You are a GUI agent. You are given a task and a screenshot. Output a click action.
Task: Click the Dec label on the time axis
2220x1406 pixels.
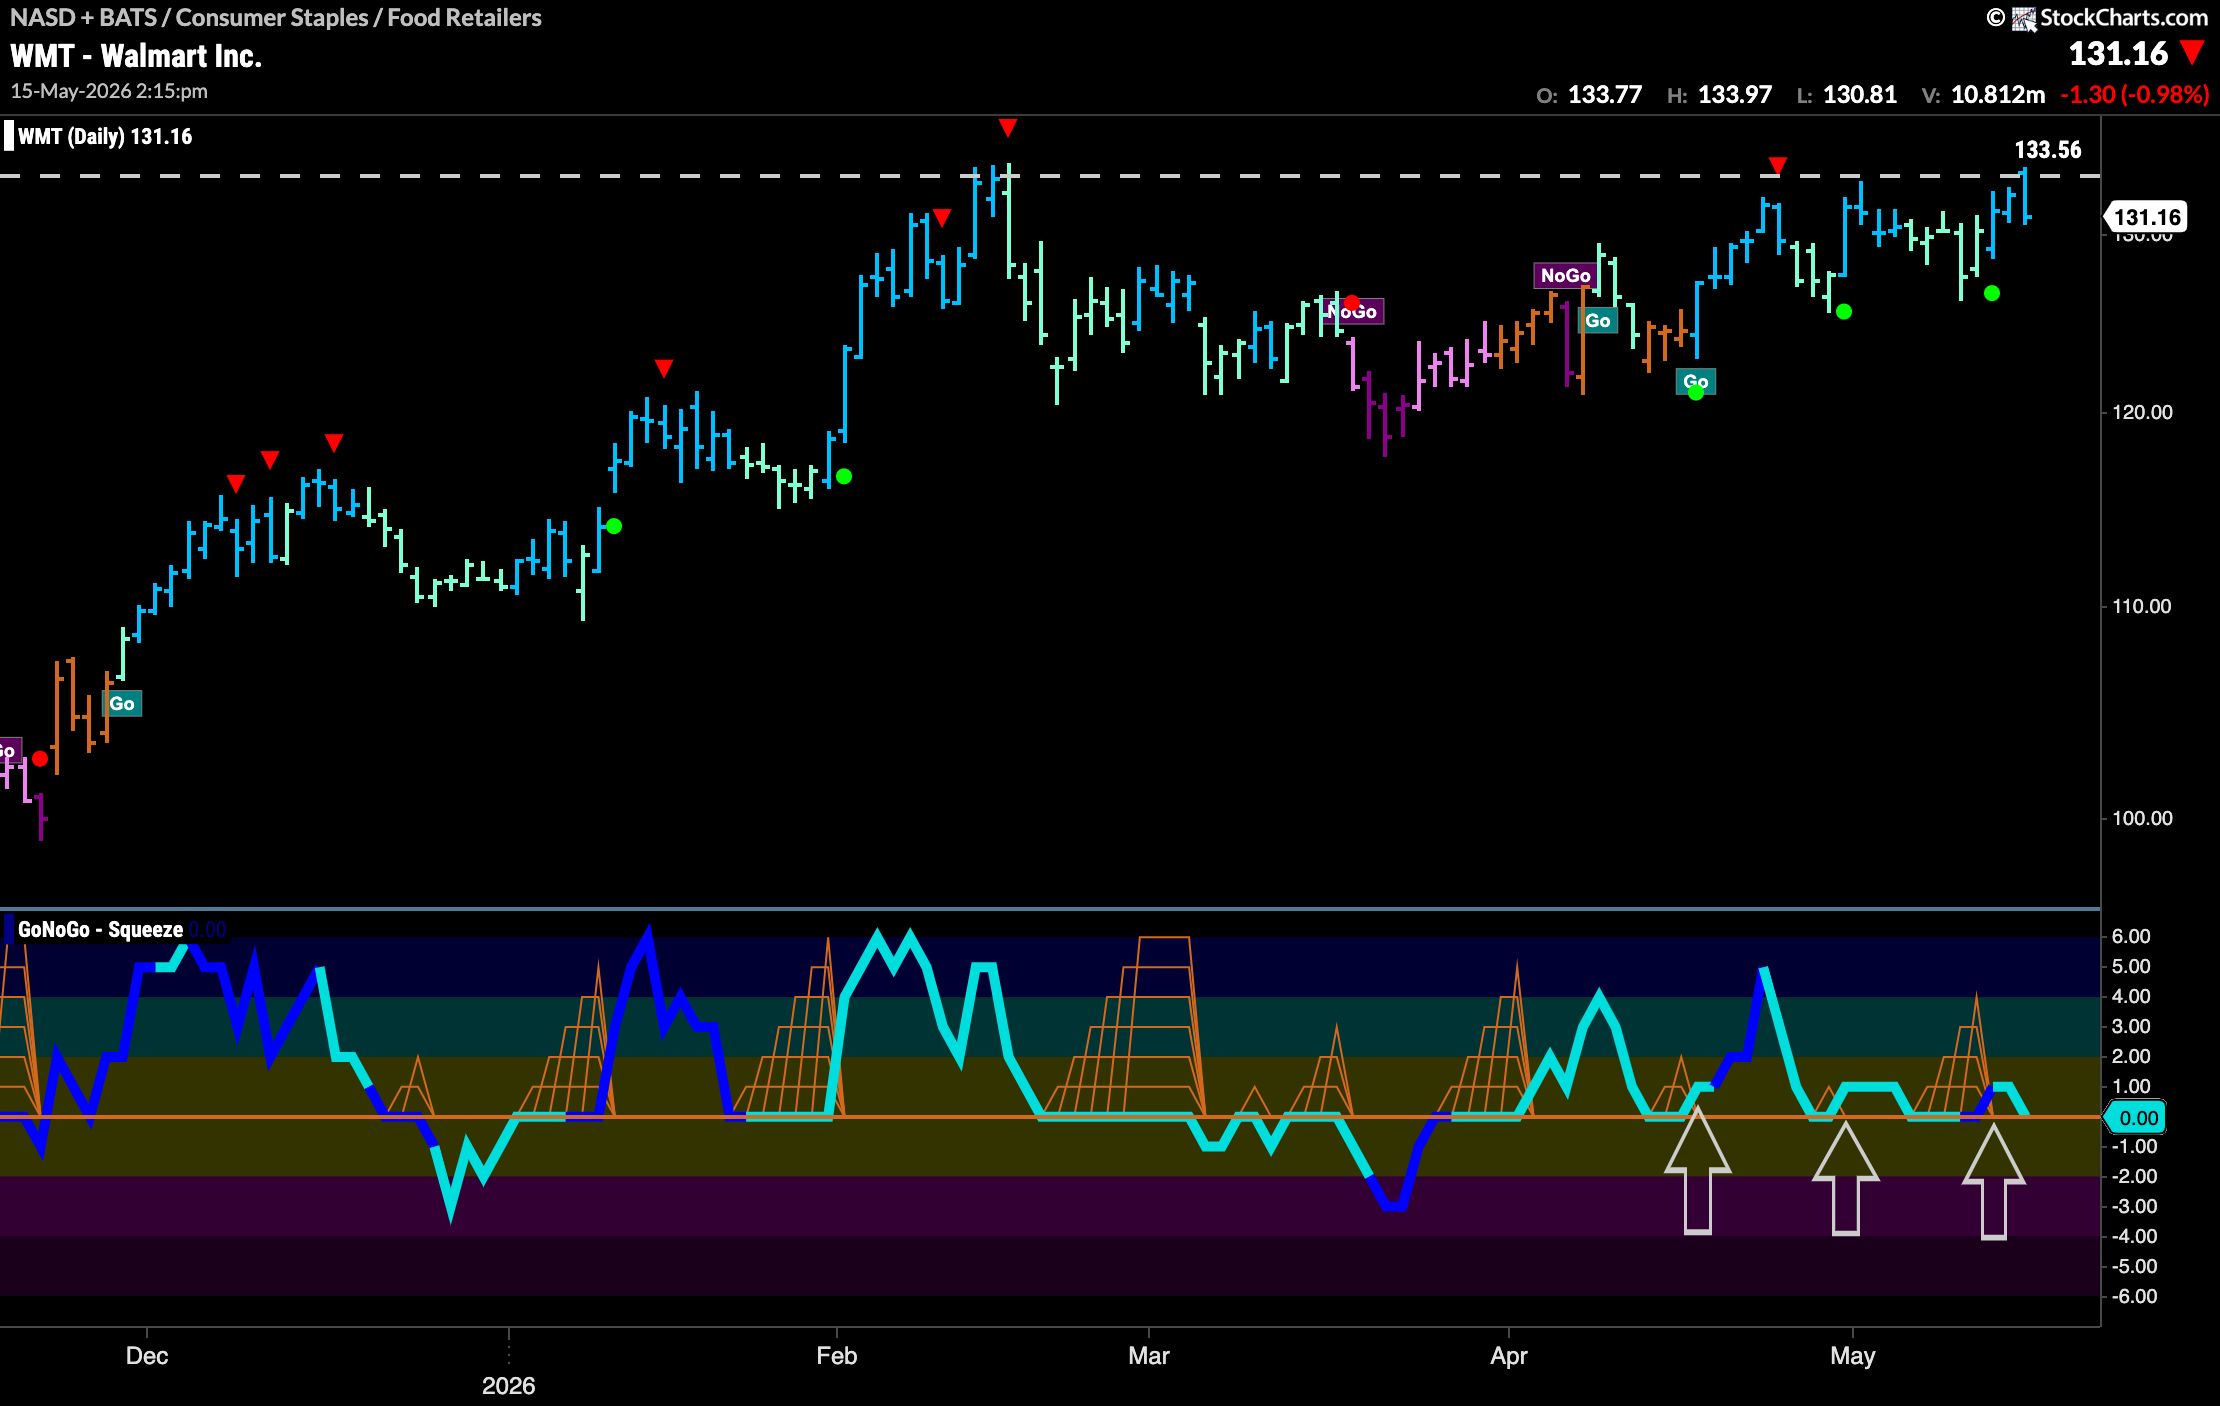147,1356
